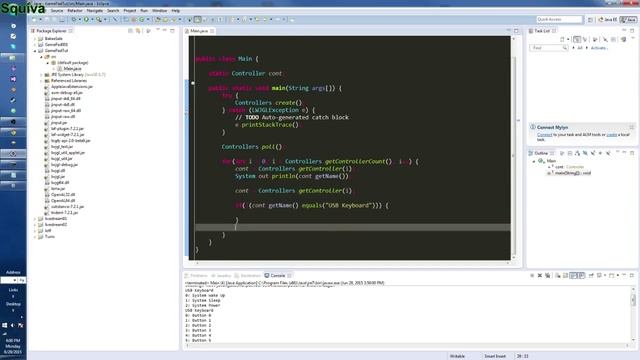Image resolution: width=640 pixels, height=360 pixels.
Task: Click the New file toolbar icon
Action: click(x=34, y=19)
